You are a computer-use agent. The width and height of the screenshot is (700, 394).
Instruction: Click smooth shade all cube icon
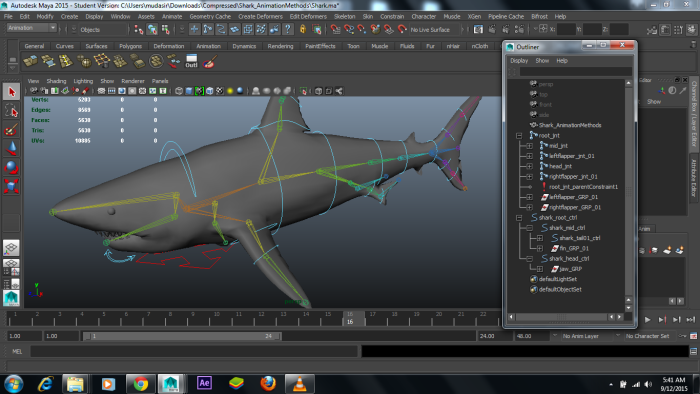189,91
